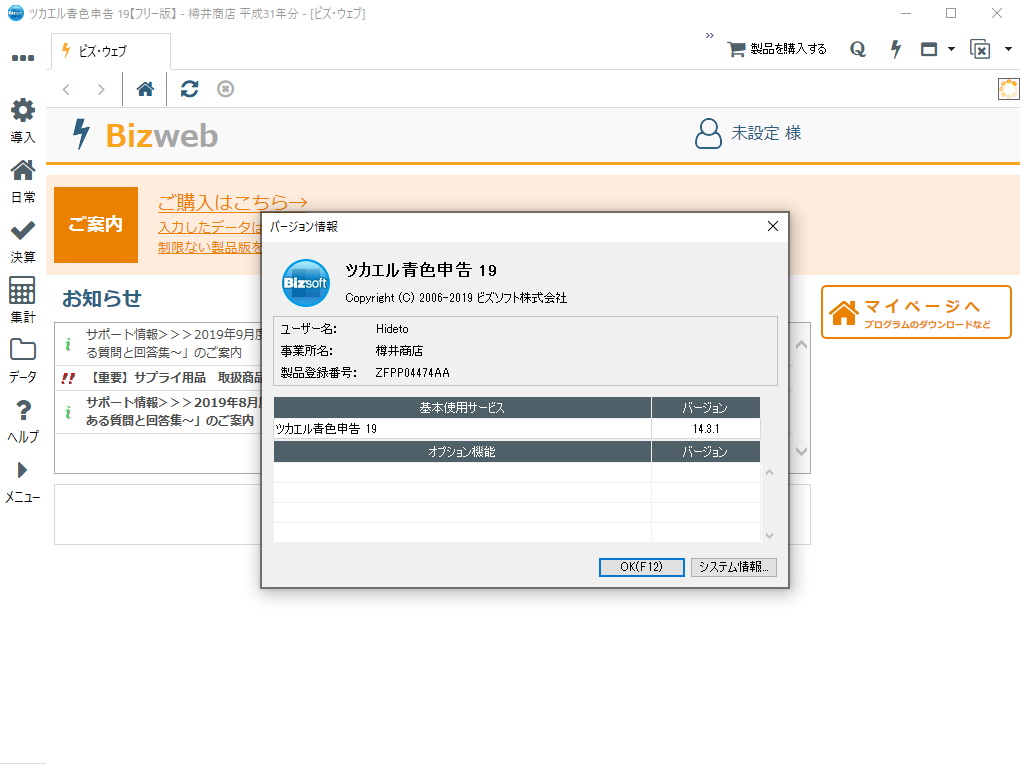Open the 集計 calculator section
Screen dimensions: 1020x764
[x=23, y=301]
